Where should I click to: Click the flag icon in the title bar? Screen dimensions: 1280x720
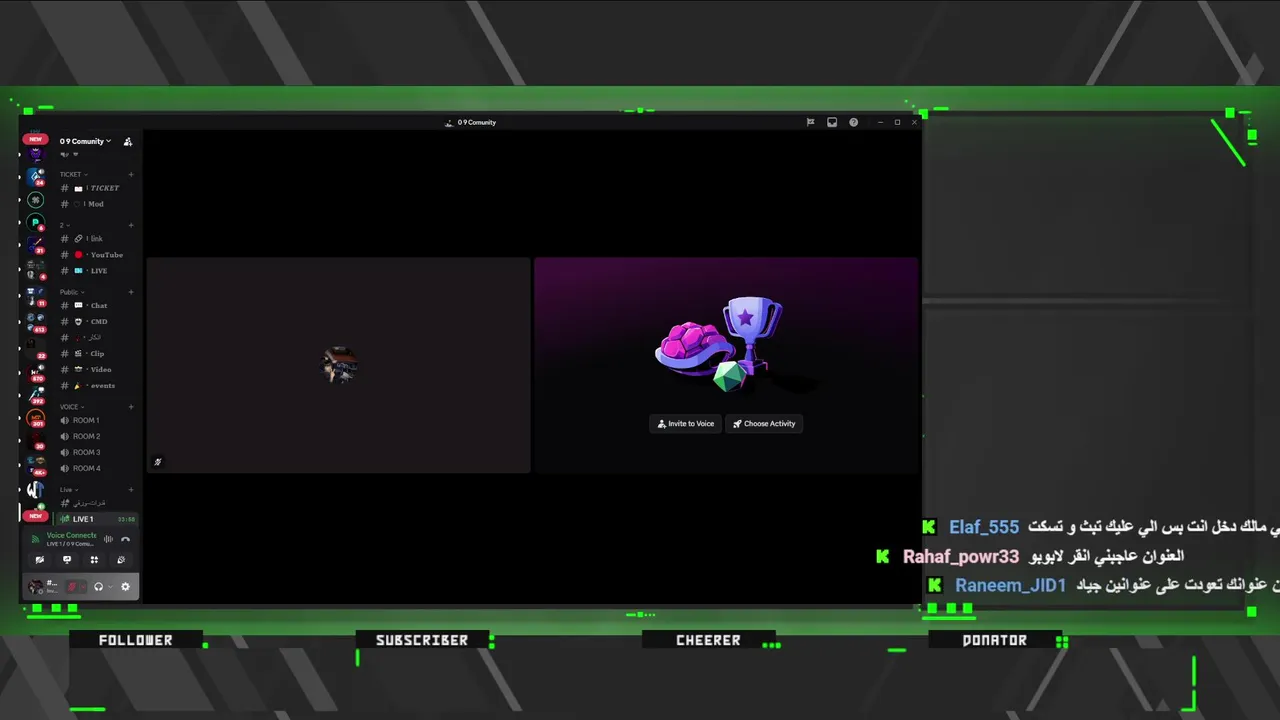pos(810,122)
